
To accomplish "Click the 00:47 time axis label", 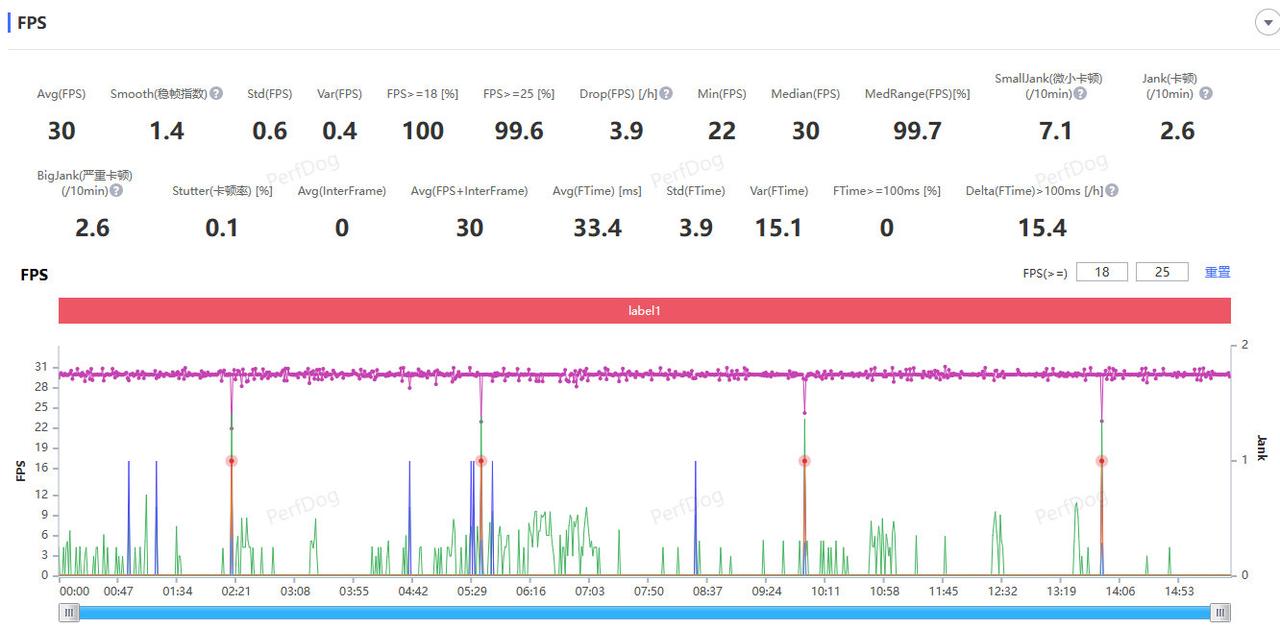I will pos(118,591).
